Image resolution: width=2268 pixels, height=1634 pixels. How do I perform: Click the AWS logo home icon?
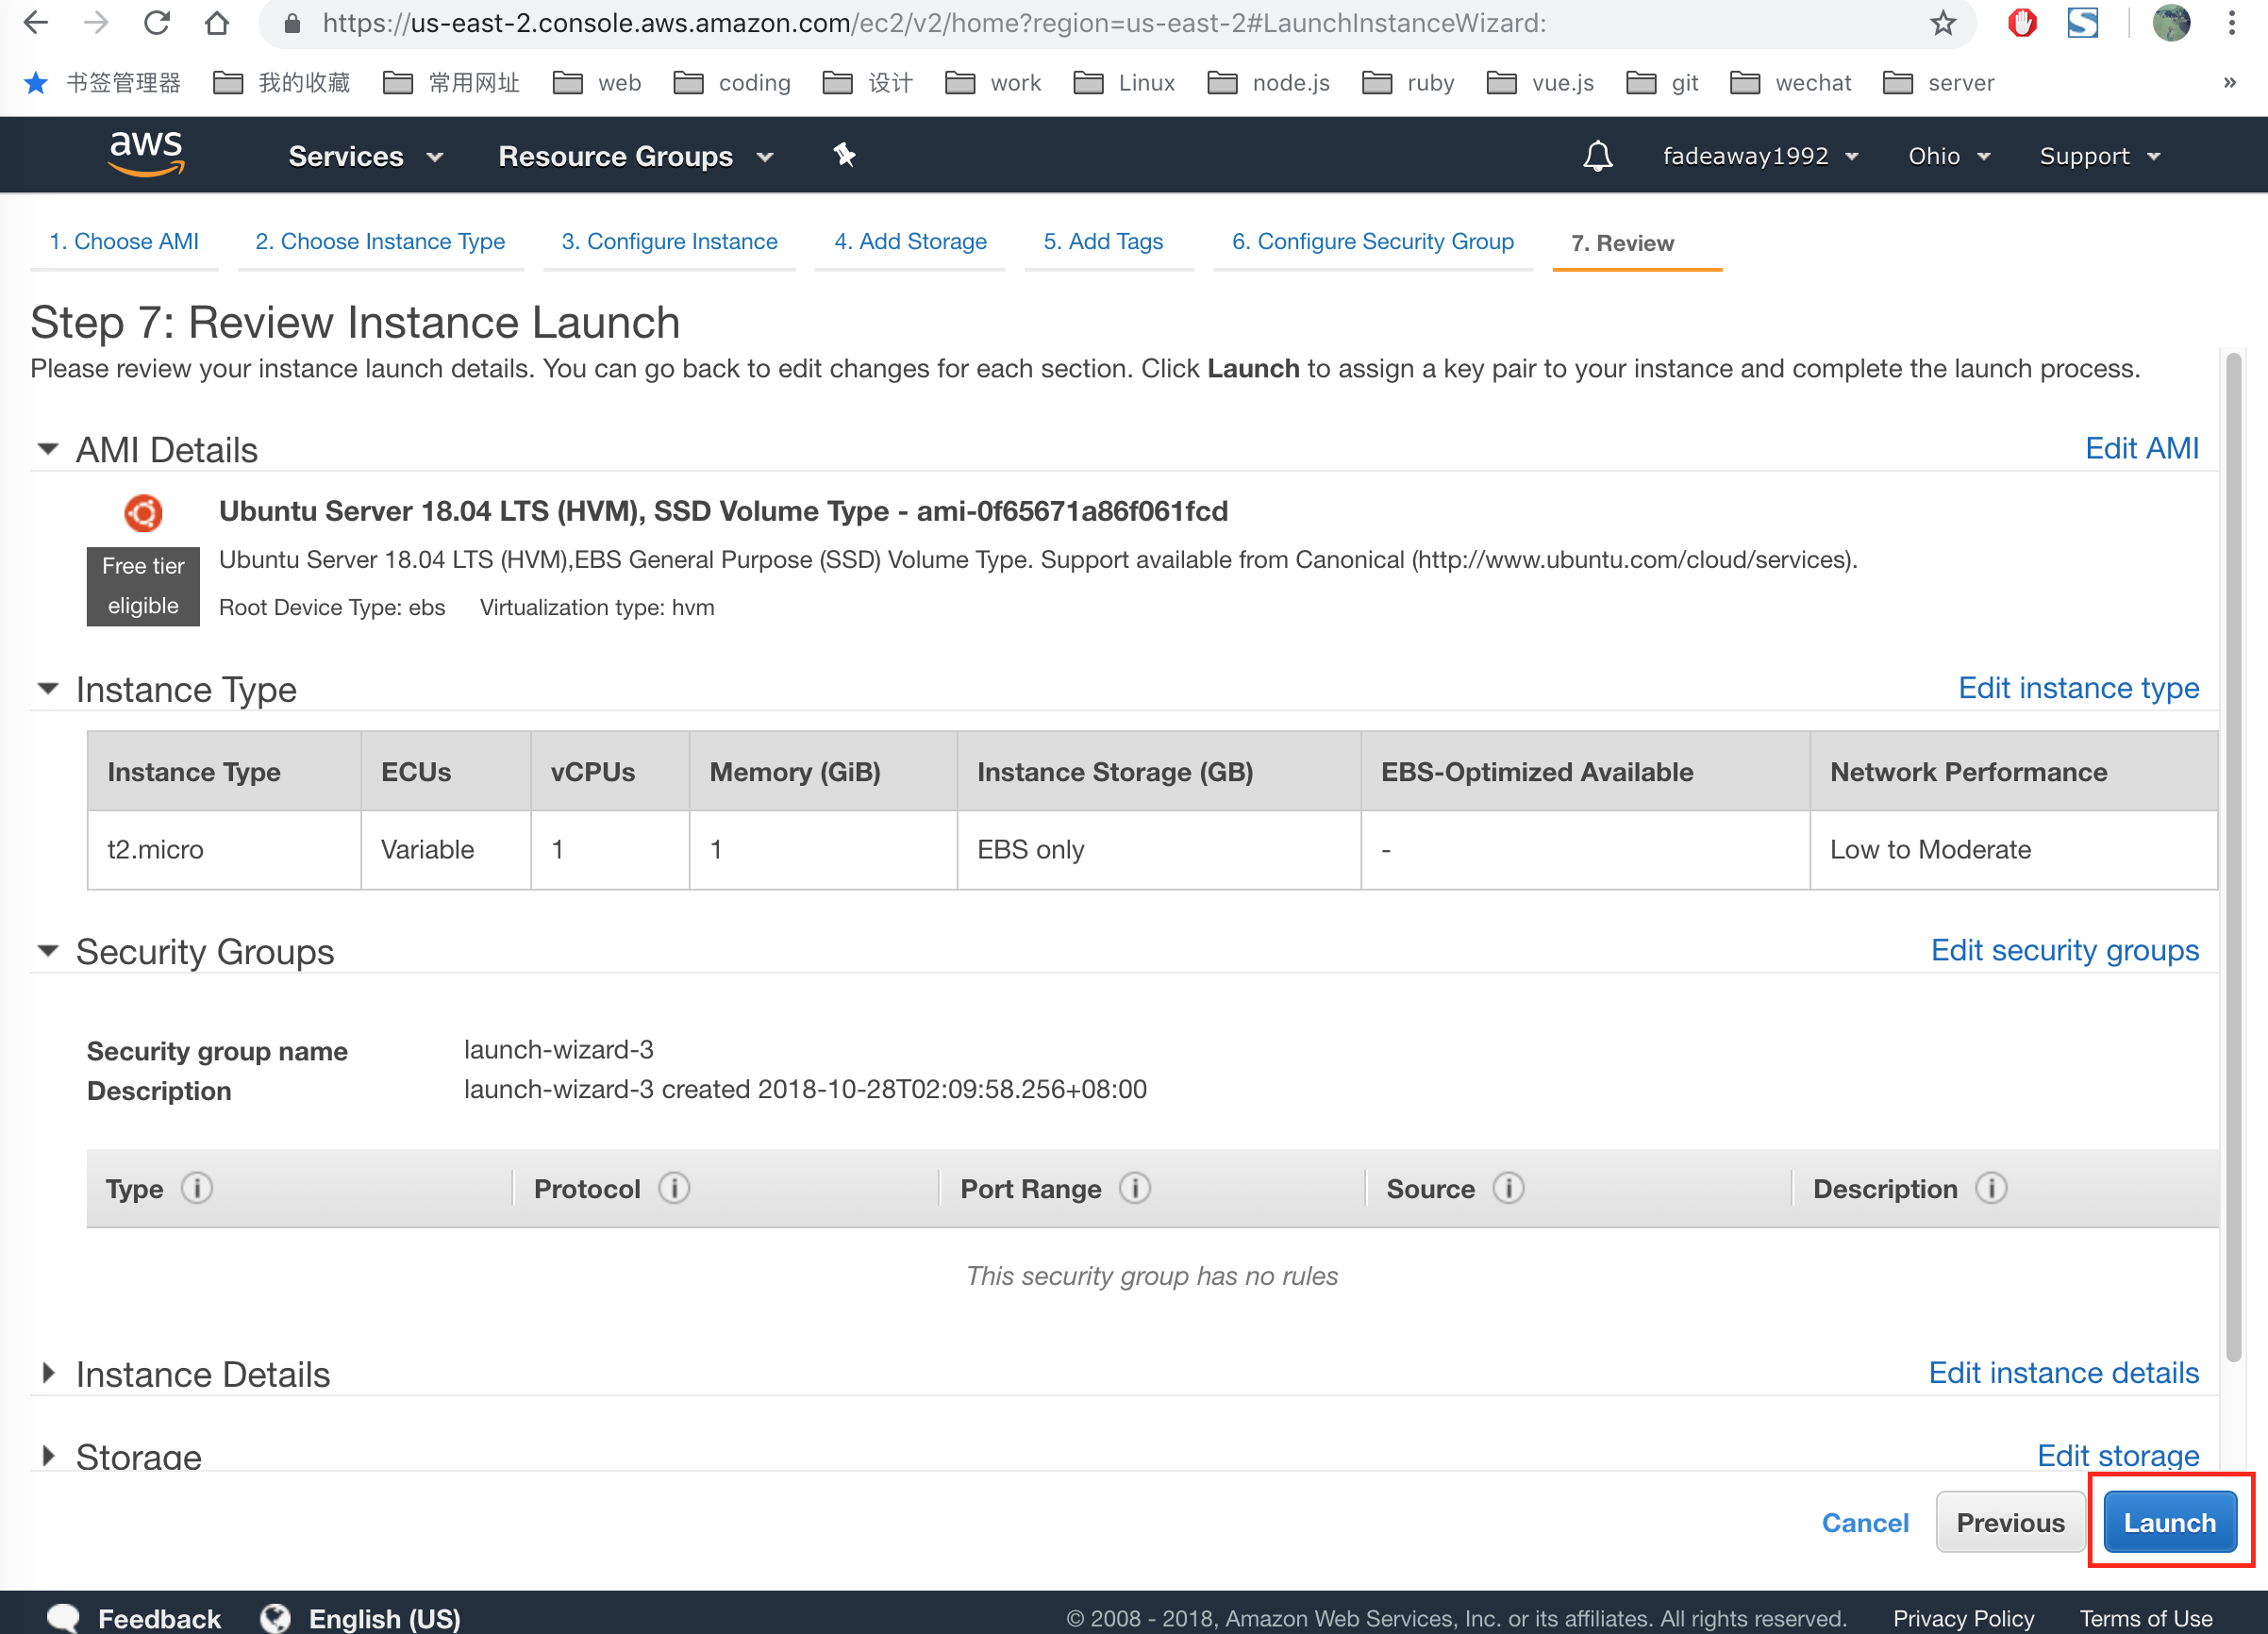(x=146, y=155)
